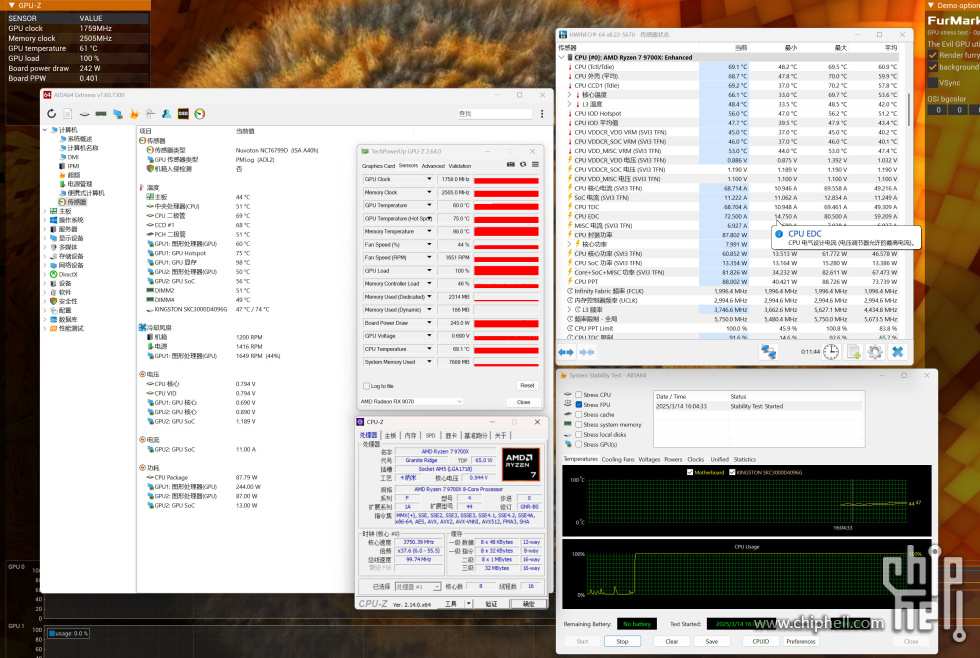Click the greyed double-arrow icon in HWiNFO toolbar

587,352
